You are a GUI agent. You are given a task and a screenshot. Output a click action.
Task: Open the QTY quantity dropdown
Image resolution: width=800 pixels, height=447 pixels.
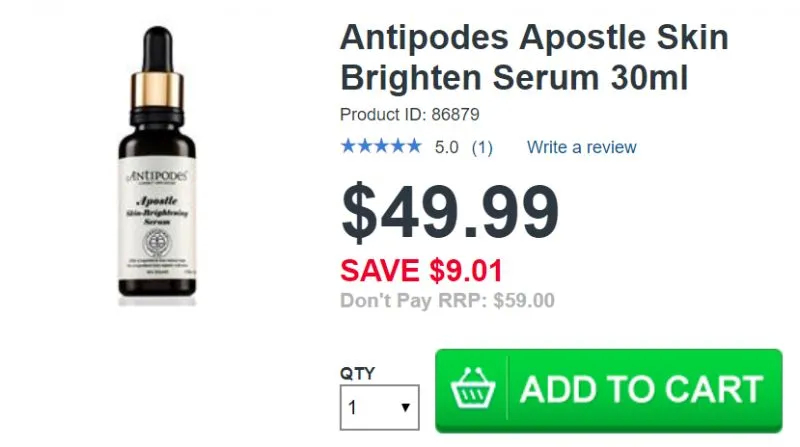coord(380,407)
